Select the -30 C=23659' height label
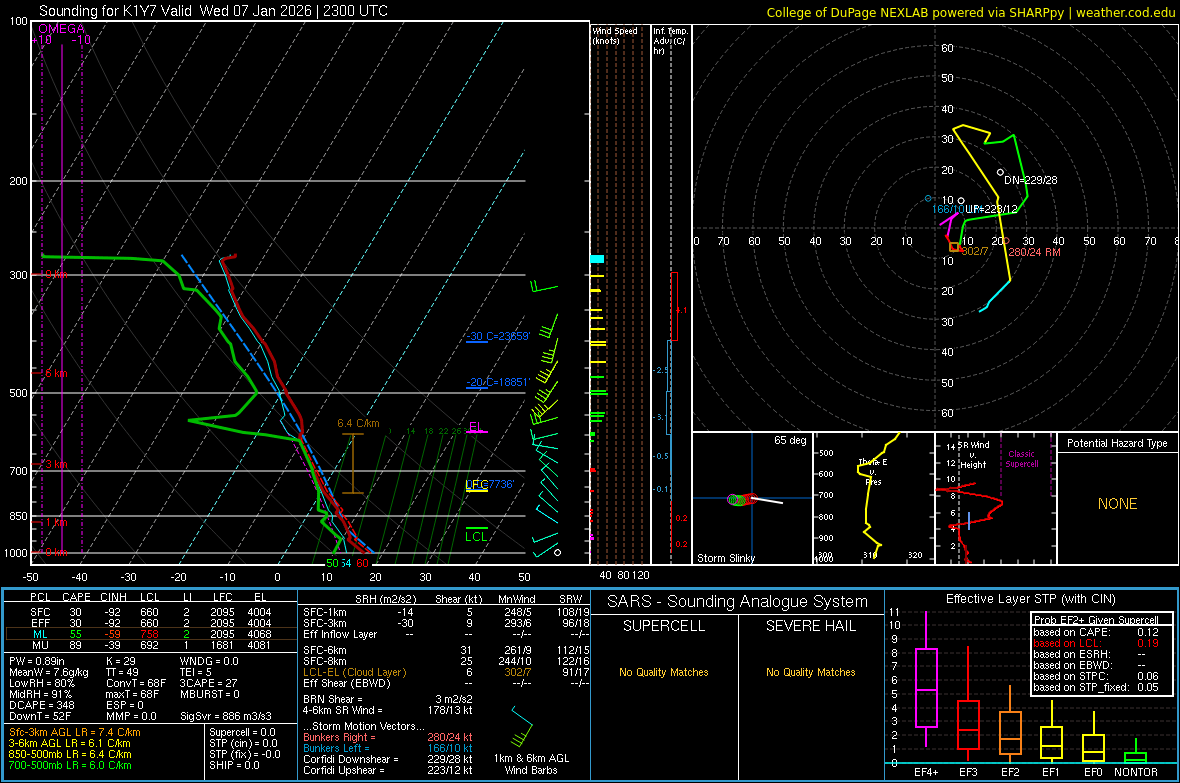 (x=497, y=336)
